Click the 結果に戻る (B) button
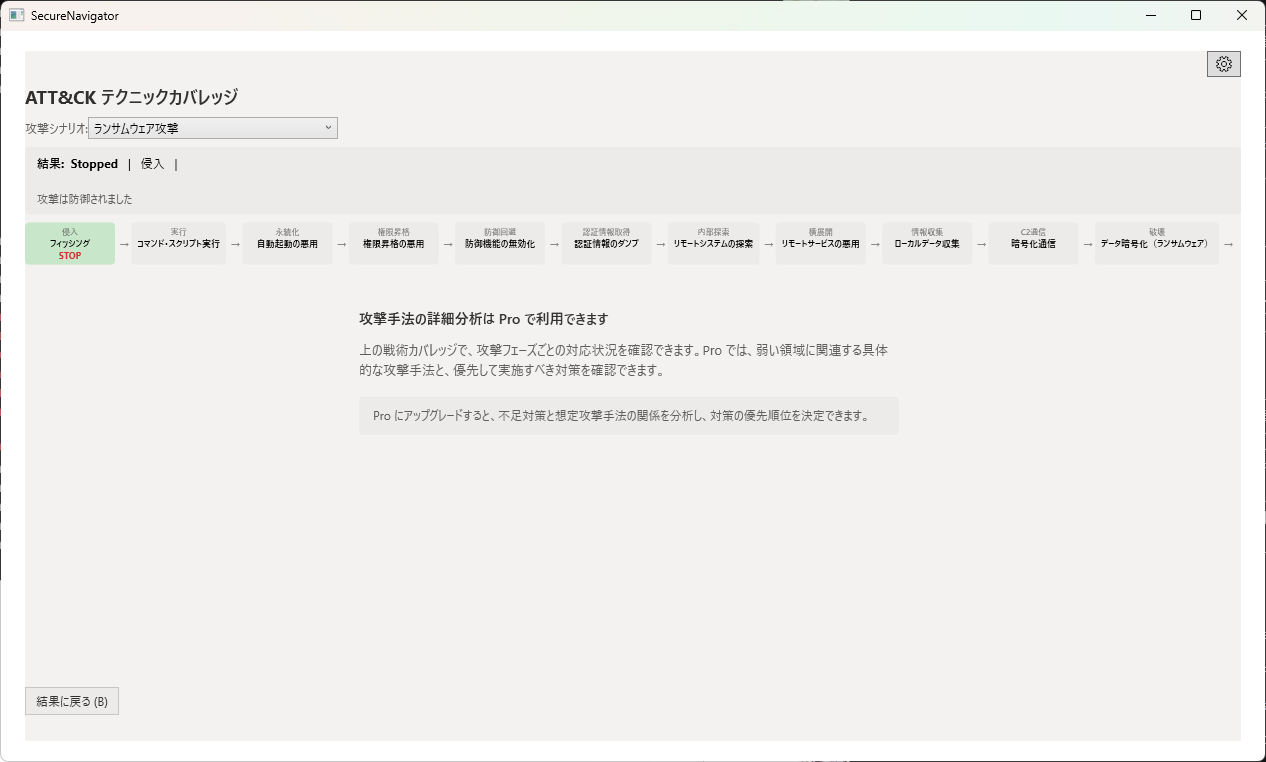The height and width of the screenshot is (762, 1266). [x=71, y=700]
